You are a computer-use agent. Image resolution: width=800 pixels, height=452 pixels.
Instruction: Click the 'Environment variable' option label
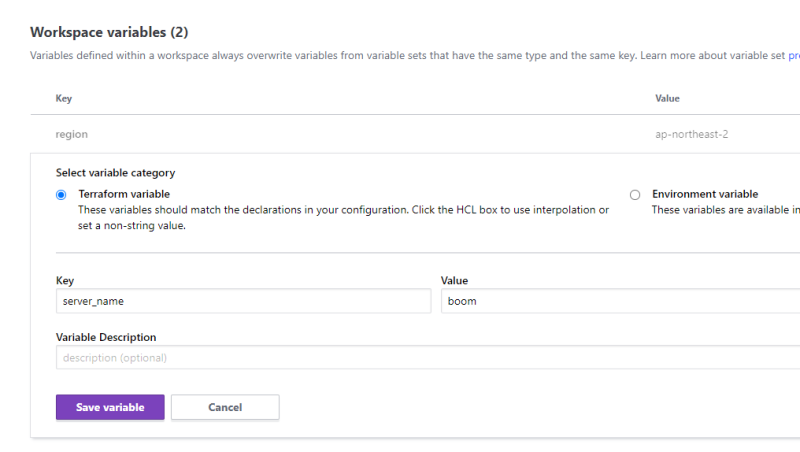[705, 194]
